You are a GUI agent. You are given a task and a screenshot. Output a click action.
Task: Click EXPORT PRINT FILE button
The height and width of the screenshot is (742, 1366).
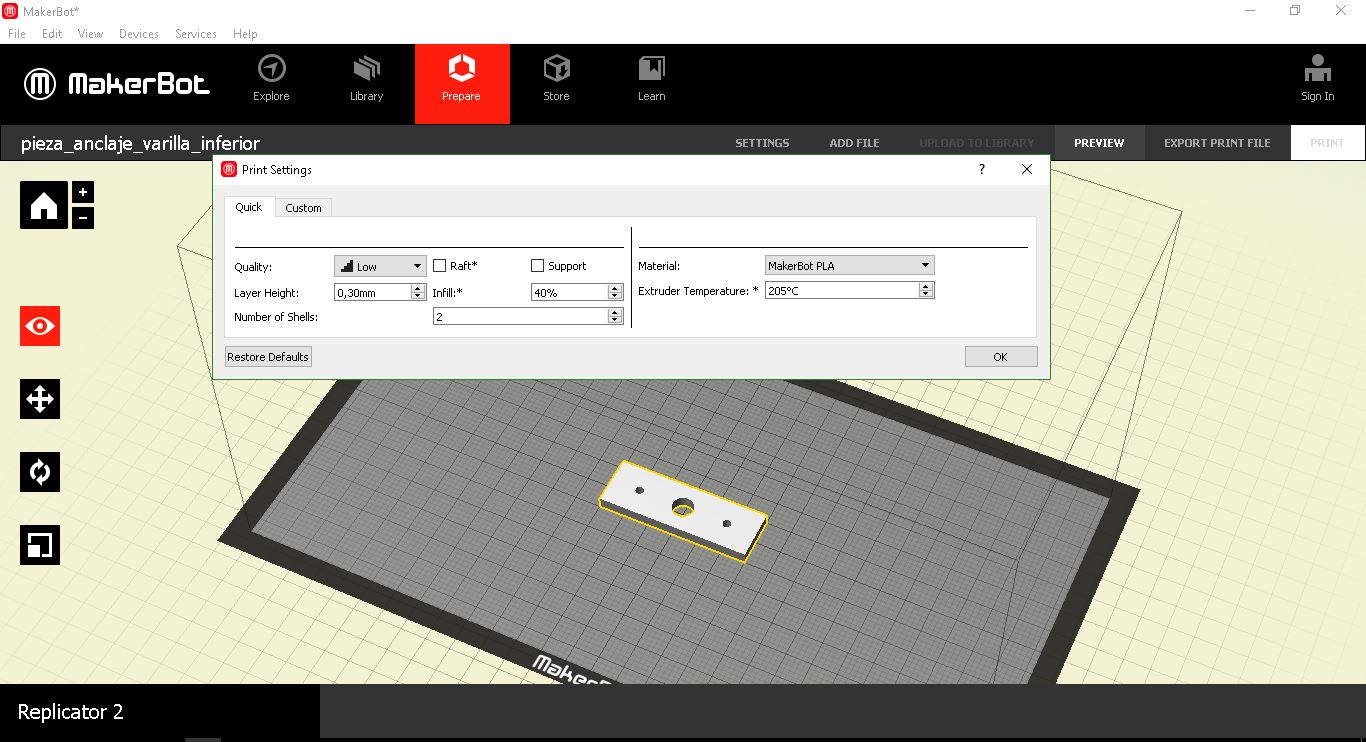coord(1217,143)
